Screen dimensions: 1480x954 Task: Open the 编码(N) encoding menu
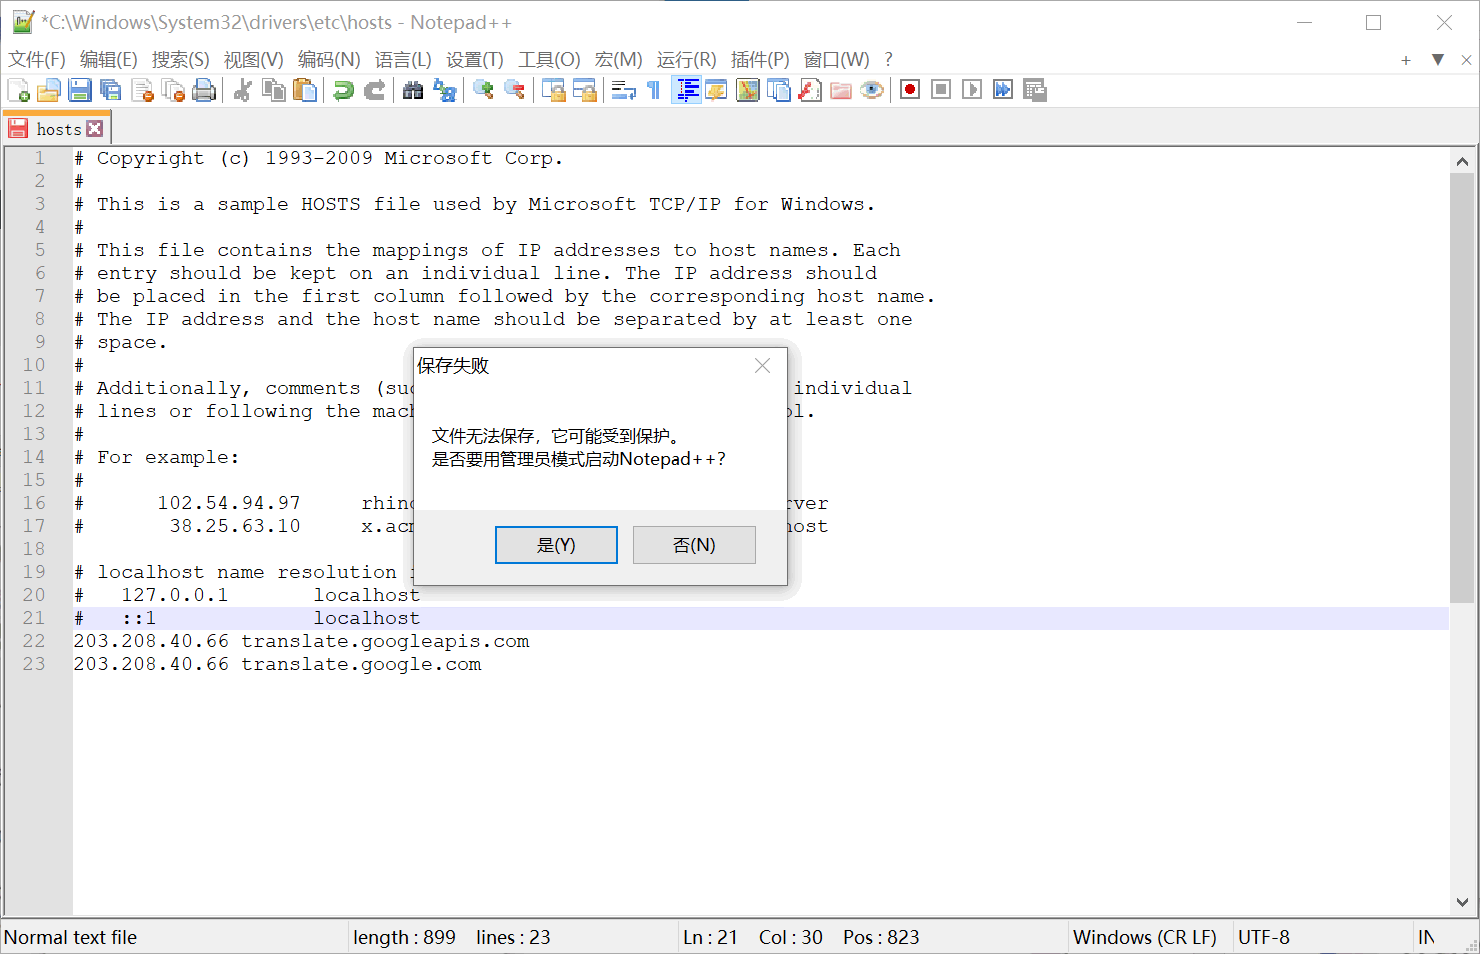pos(329,60)
